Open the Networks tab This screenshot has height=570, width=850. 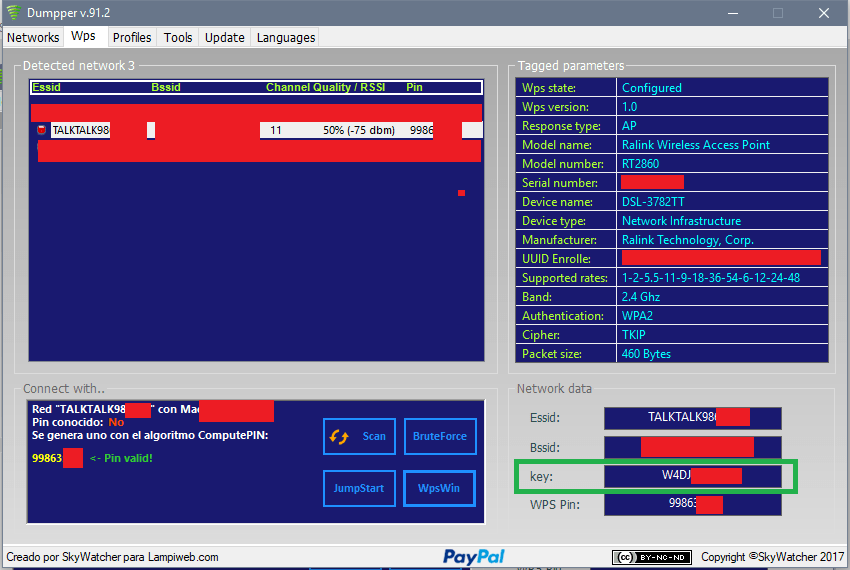(33, 37)
